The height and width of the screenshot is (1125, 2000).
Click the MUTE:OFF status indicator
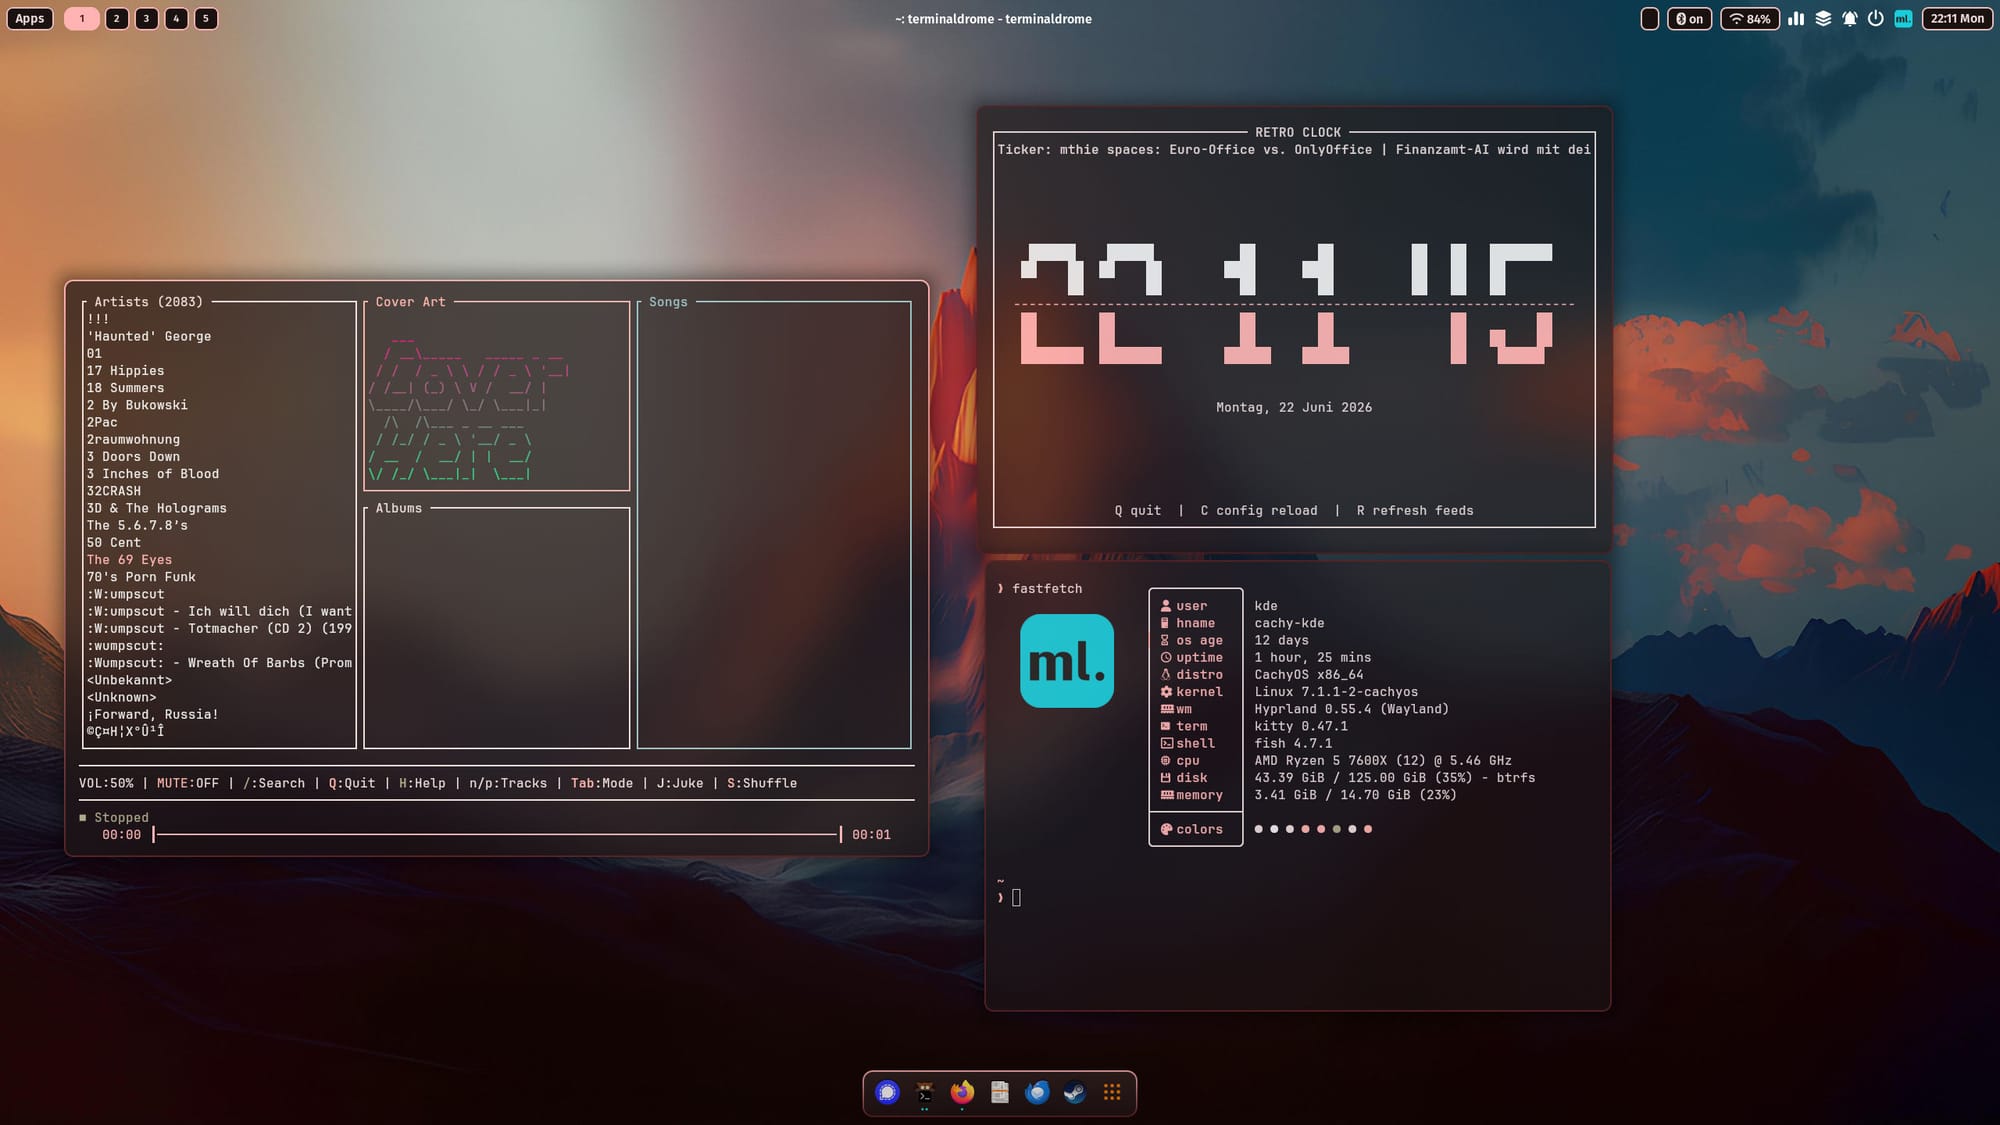tap(187, 783)
